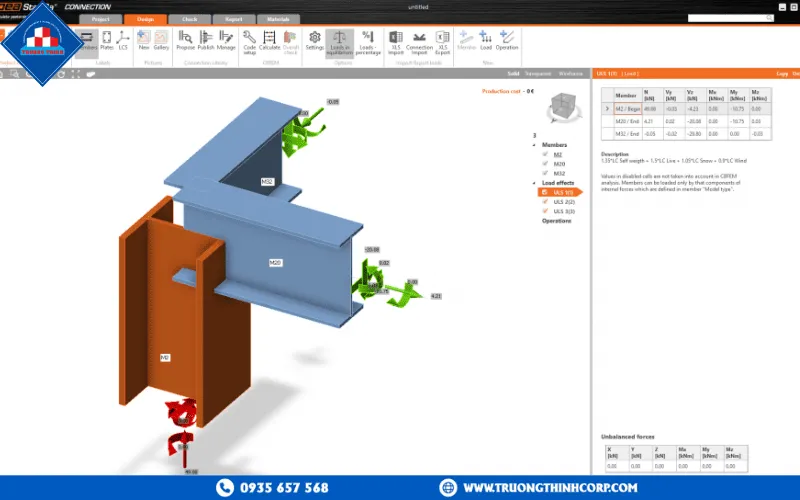
Task: Open the Gallery pictures icon
Action: (161, 40)
